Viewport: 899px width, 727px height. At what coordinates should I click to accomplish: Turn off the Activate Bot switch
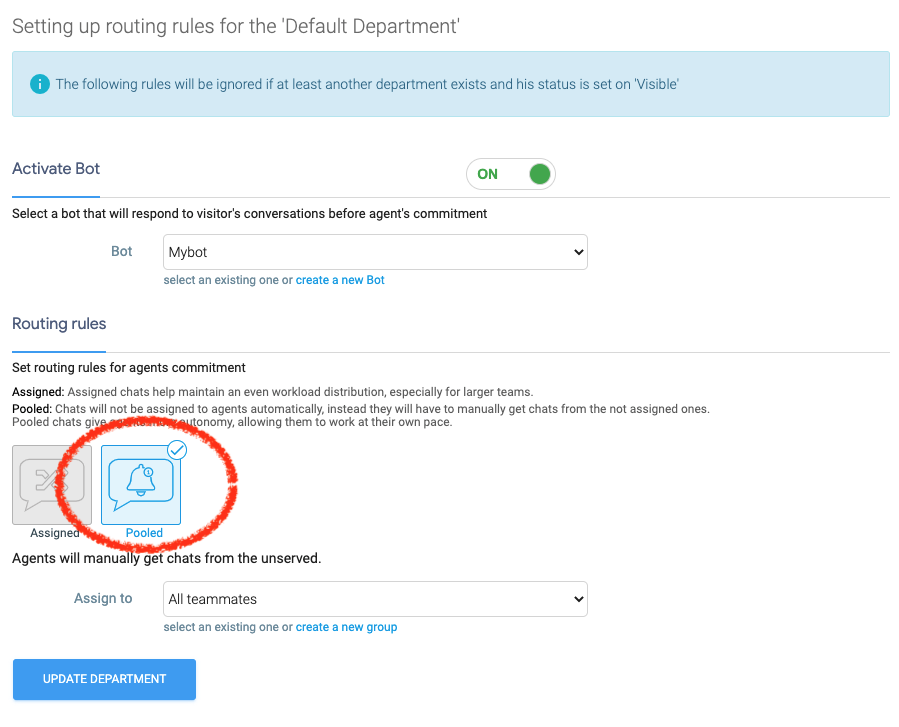pyautogui.click(x=510, y=174)
